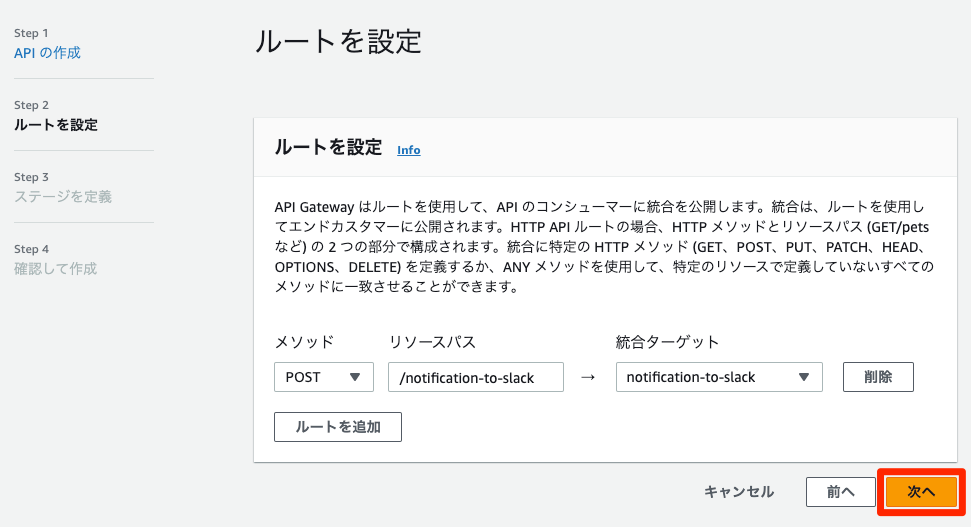
Task: Go to Step 1 API の作成 link
Action: (x=47, y=53)
